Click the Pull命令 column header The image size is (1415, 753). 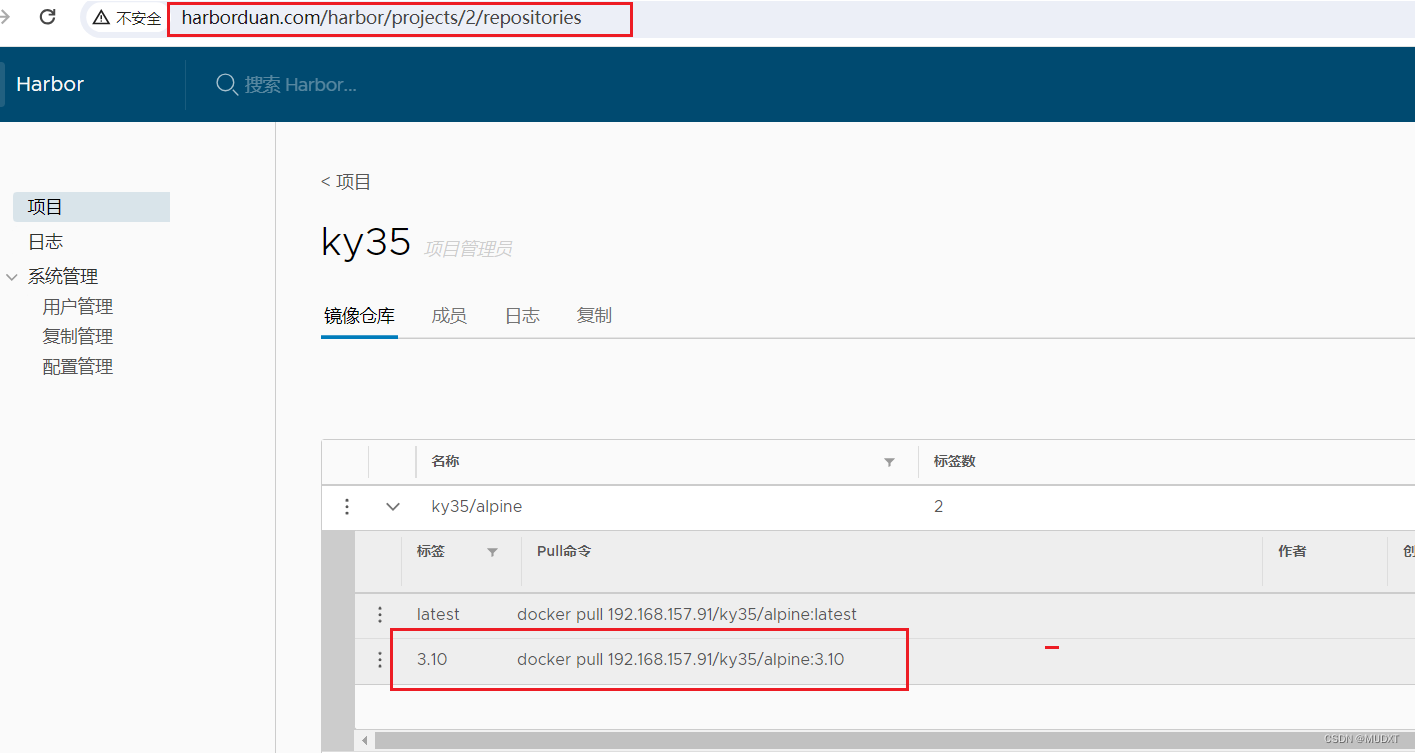564,552
